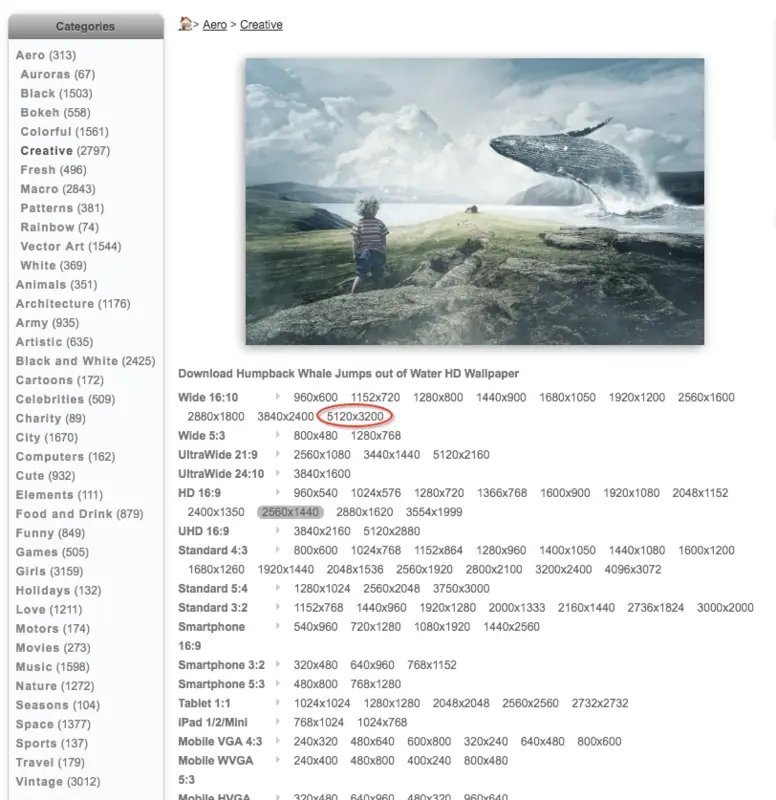Go to the Artistic category
Viewport: 776px width, 800px height.
pos(54,342)
